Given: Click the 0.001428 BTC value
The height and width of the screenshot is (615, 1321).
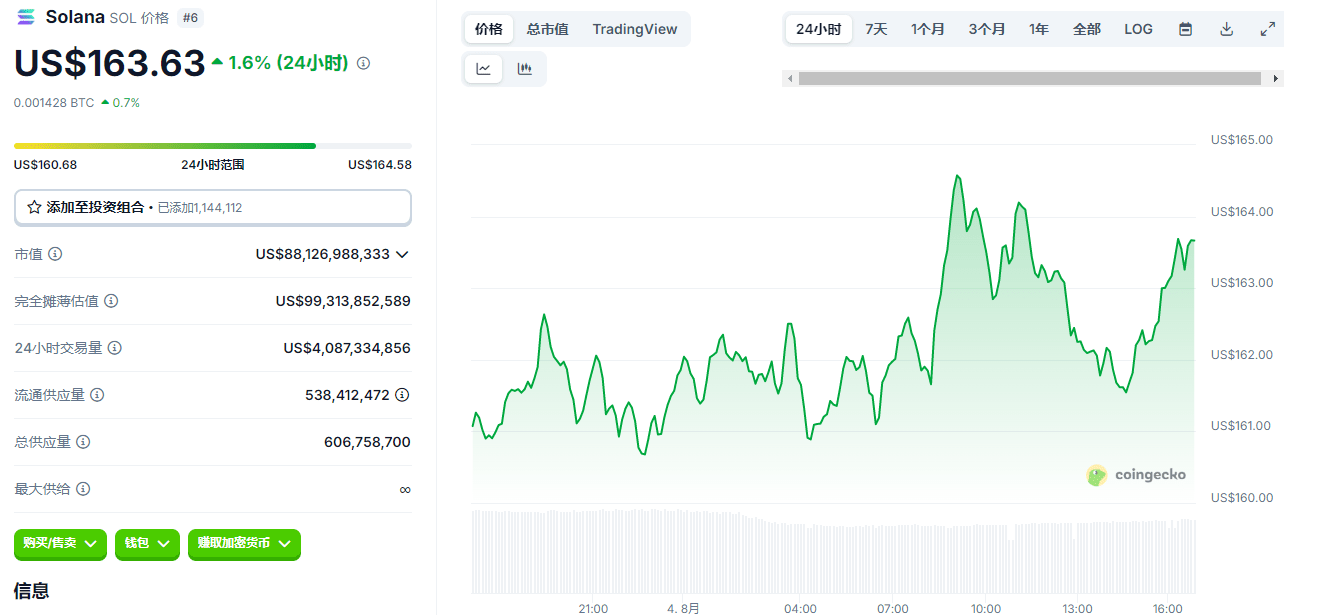Looking at the screenshot, I should tap(54, 103).
